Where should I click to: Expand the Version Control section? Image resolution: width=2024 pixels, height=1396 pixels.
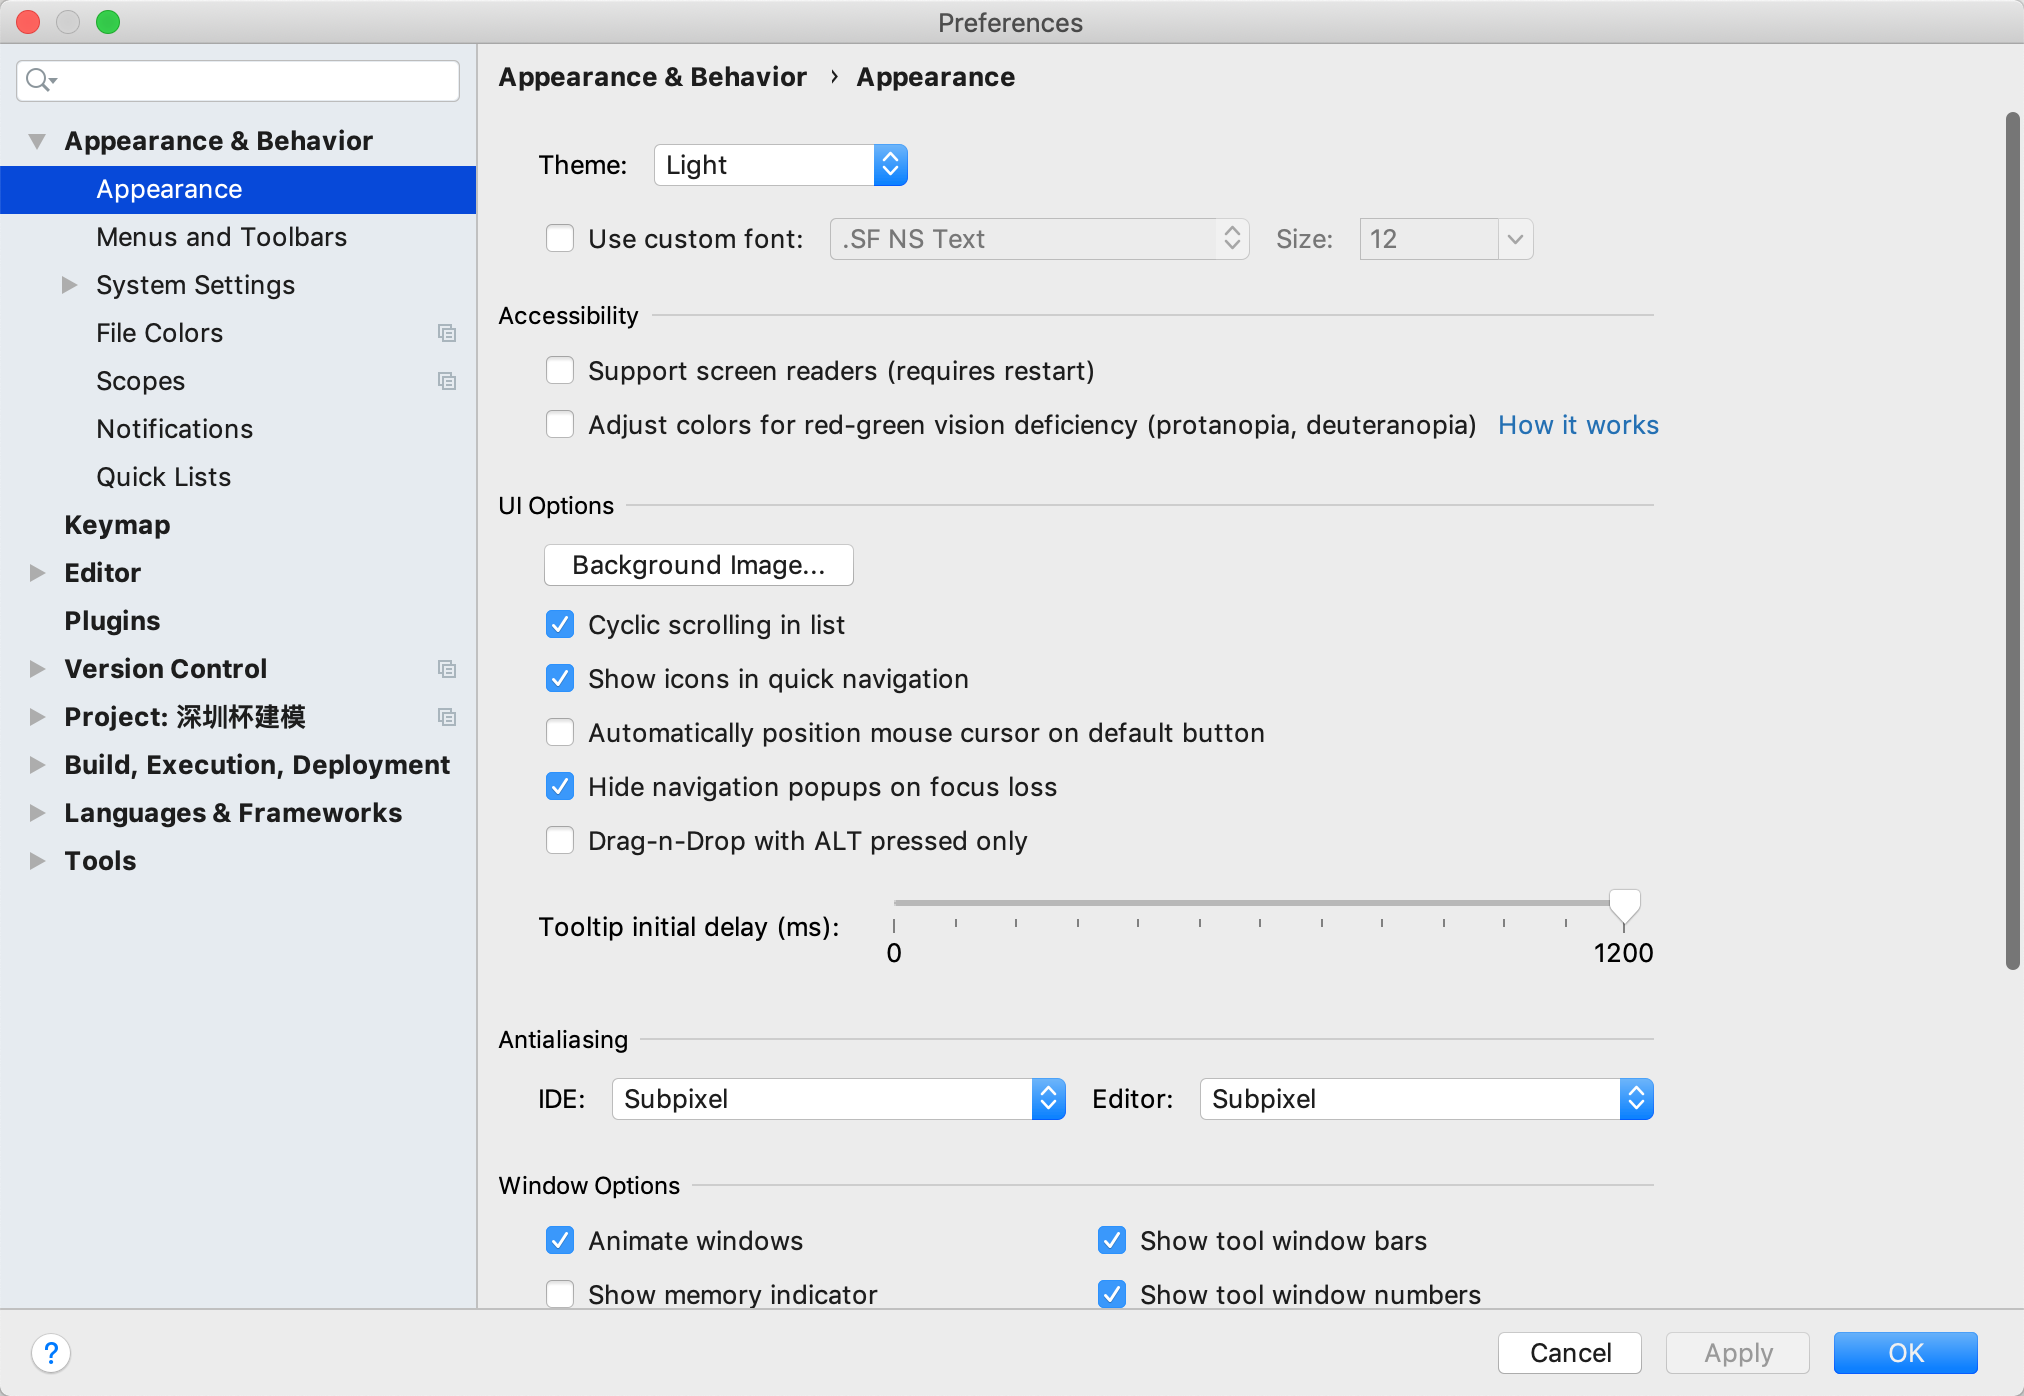click(x=35, y=669)
